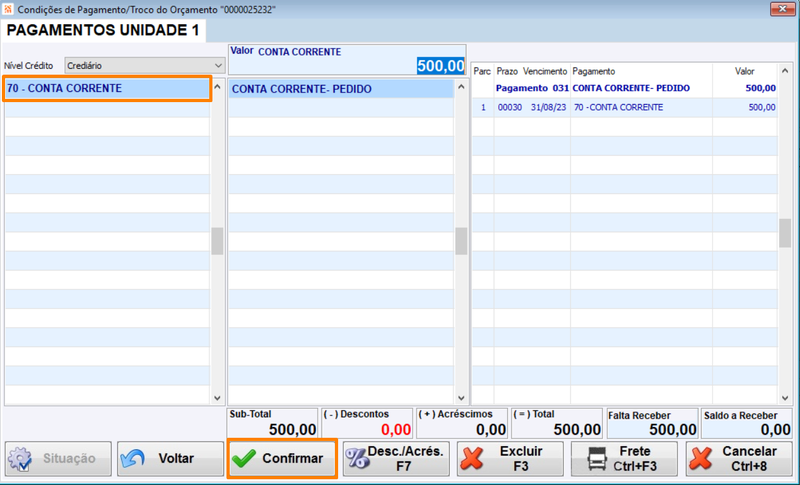Select the Pagamento 031 group row

click(x=624, y=88)
